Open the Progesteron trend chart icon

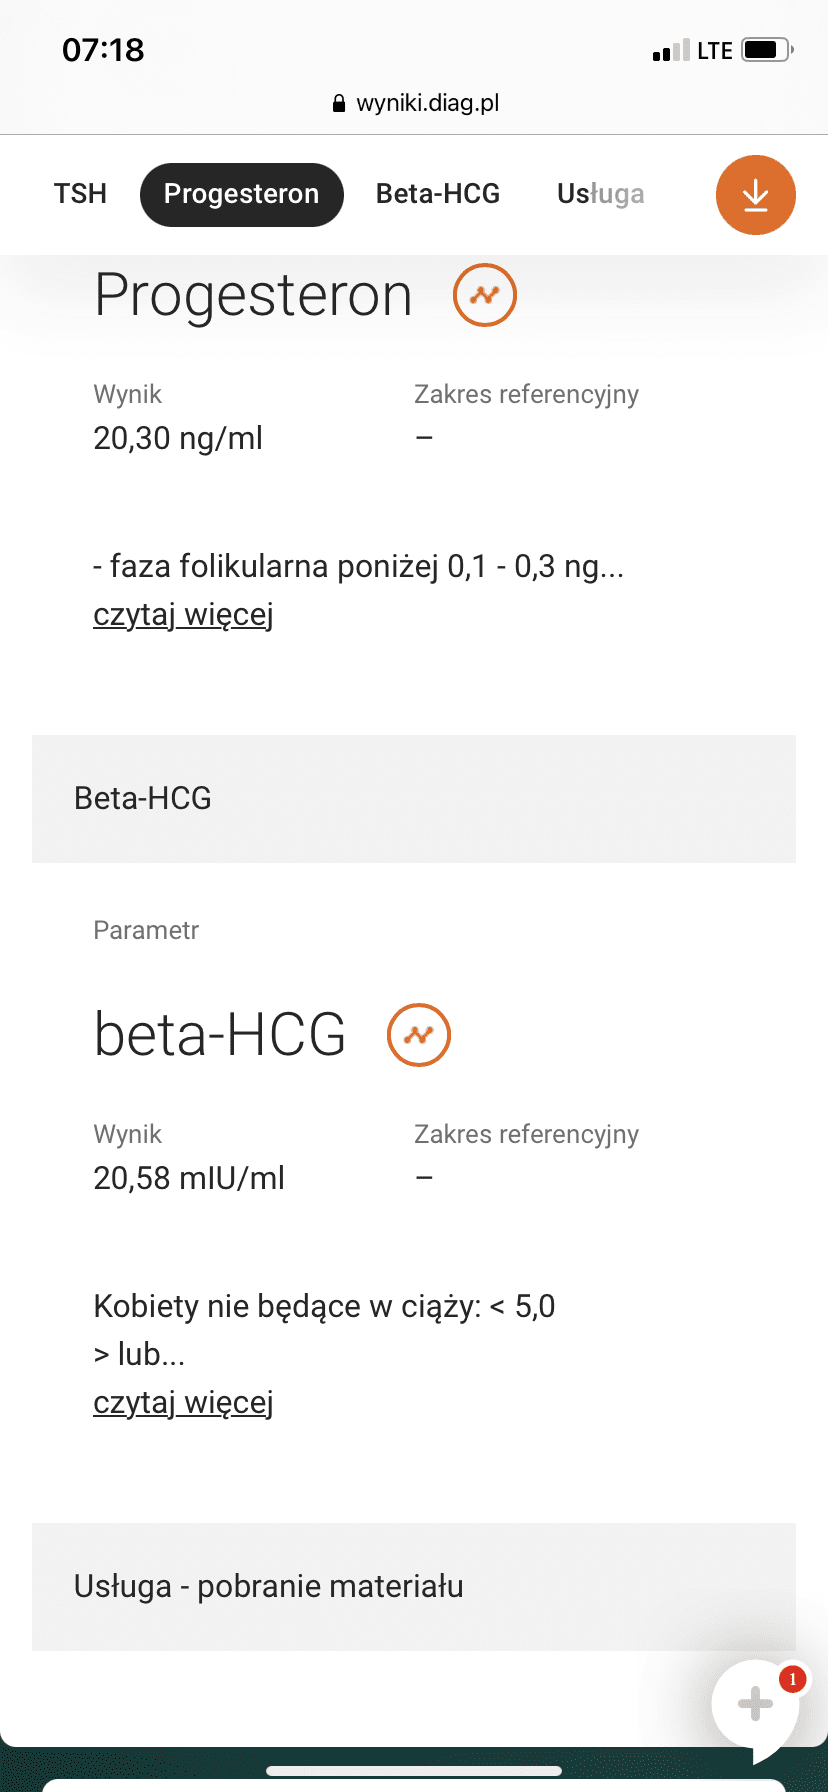485,295
